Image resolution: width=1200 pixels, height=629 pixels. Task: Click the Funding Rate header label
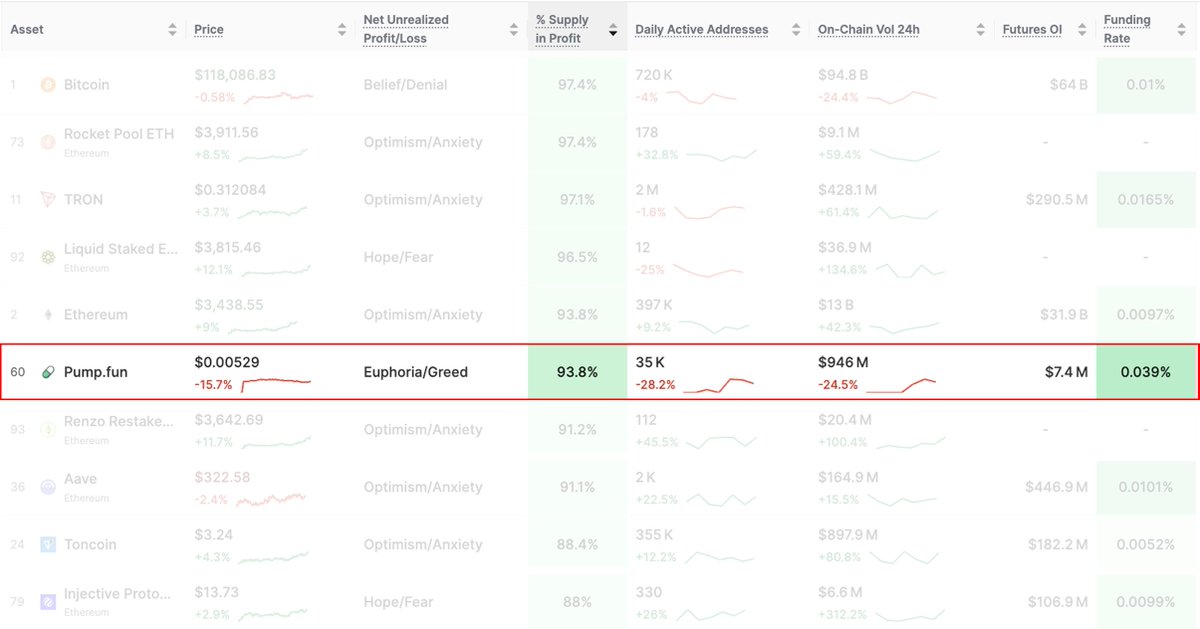pos(1127,29)
